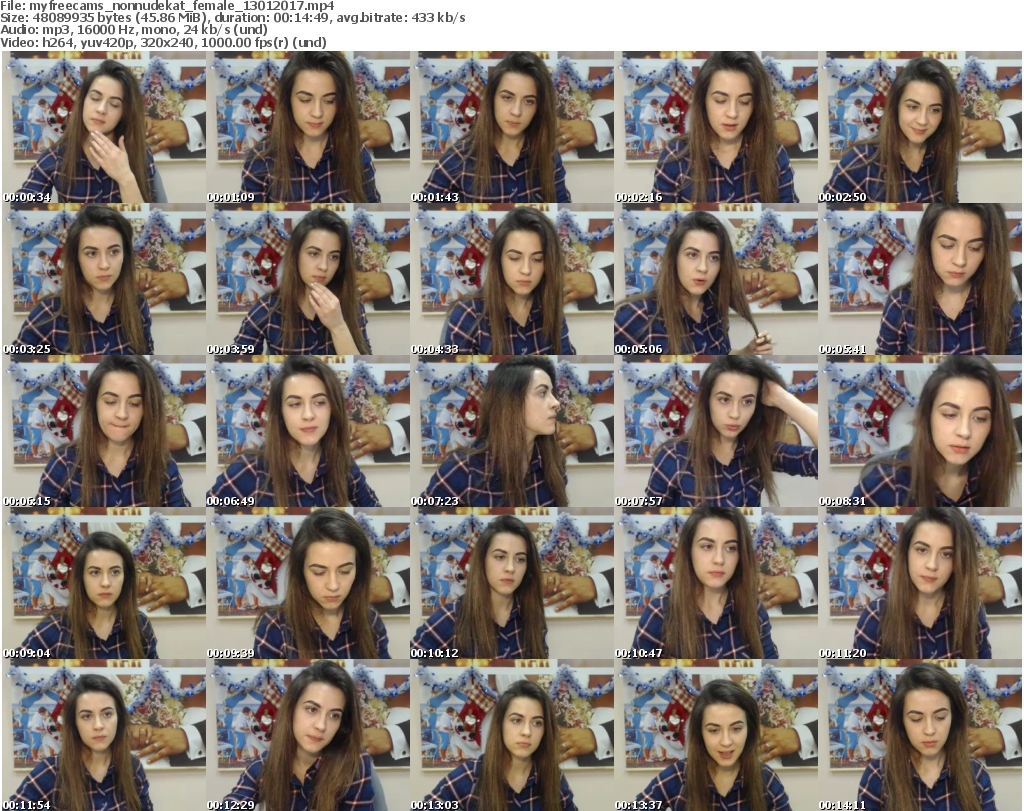Select the thumbnail frame at 00:14:11
This screenshot has height=811, width=1024.
point(920,735)
